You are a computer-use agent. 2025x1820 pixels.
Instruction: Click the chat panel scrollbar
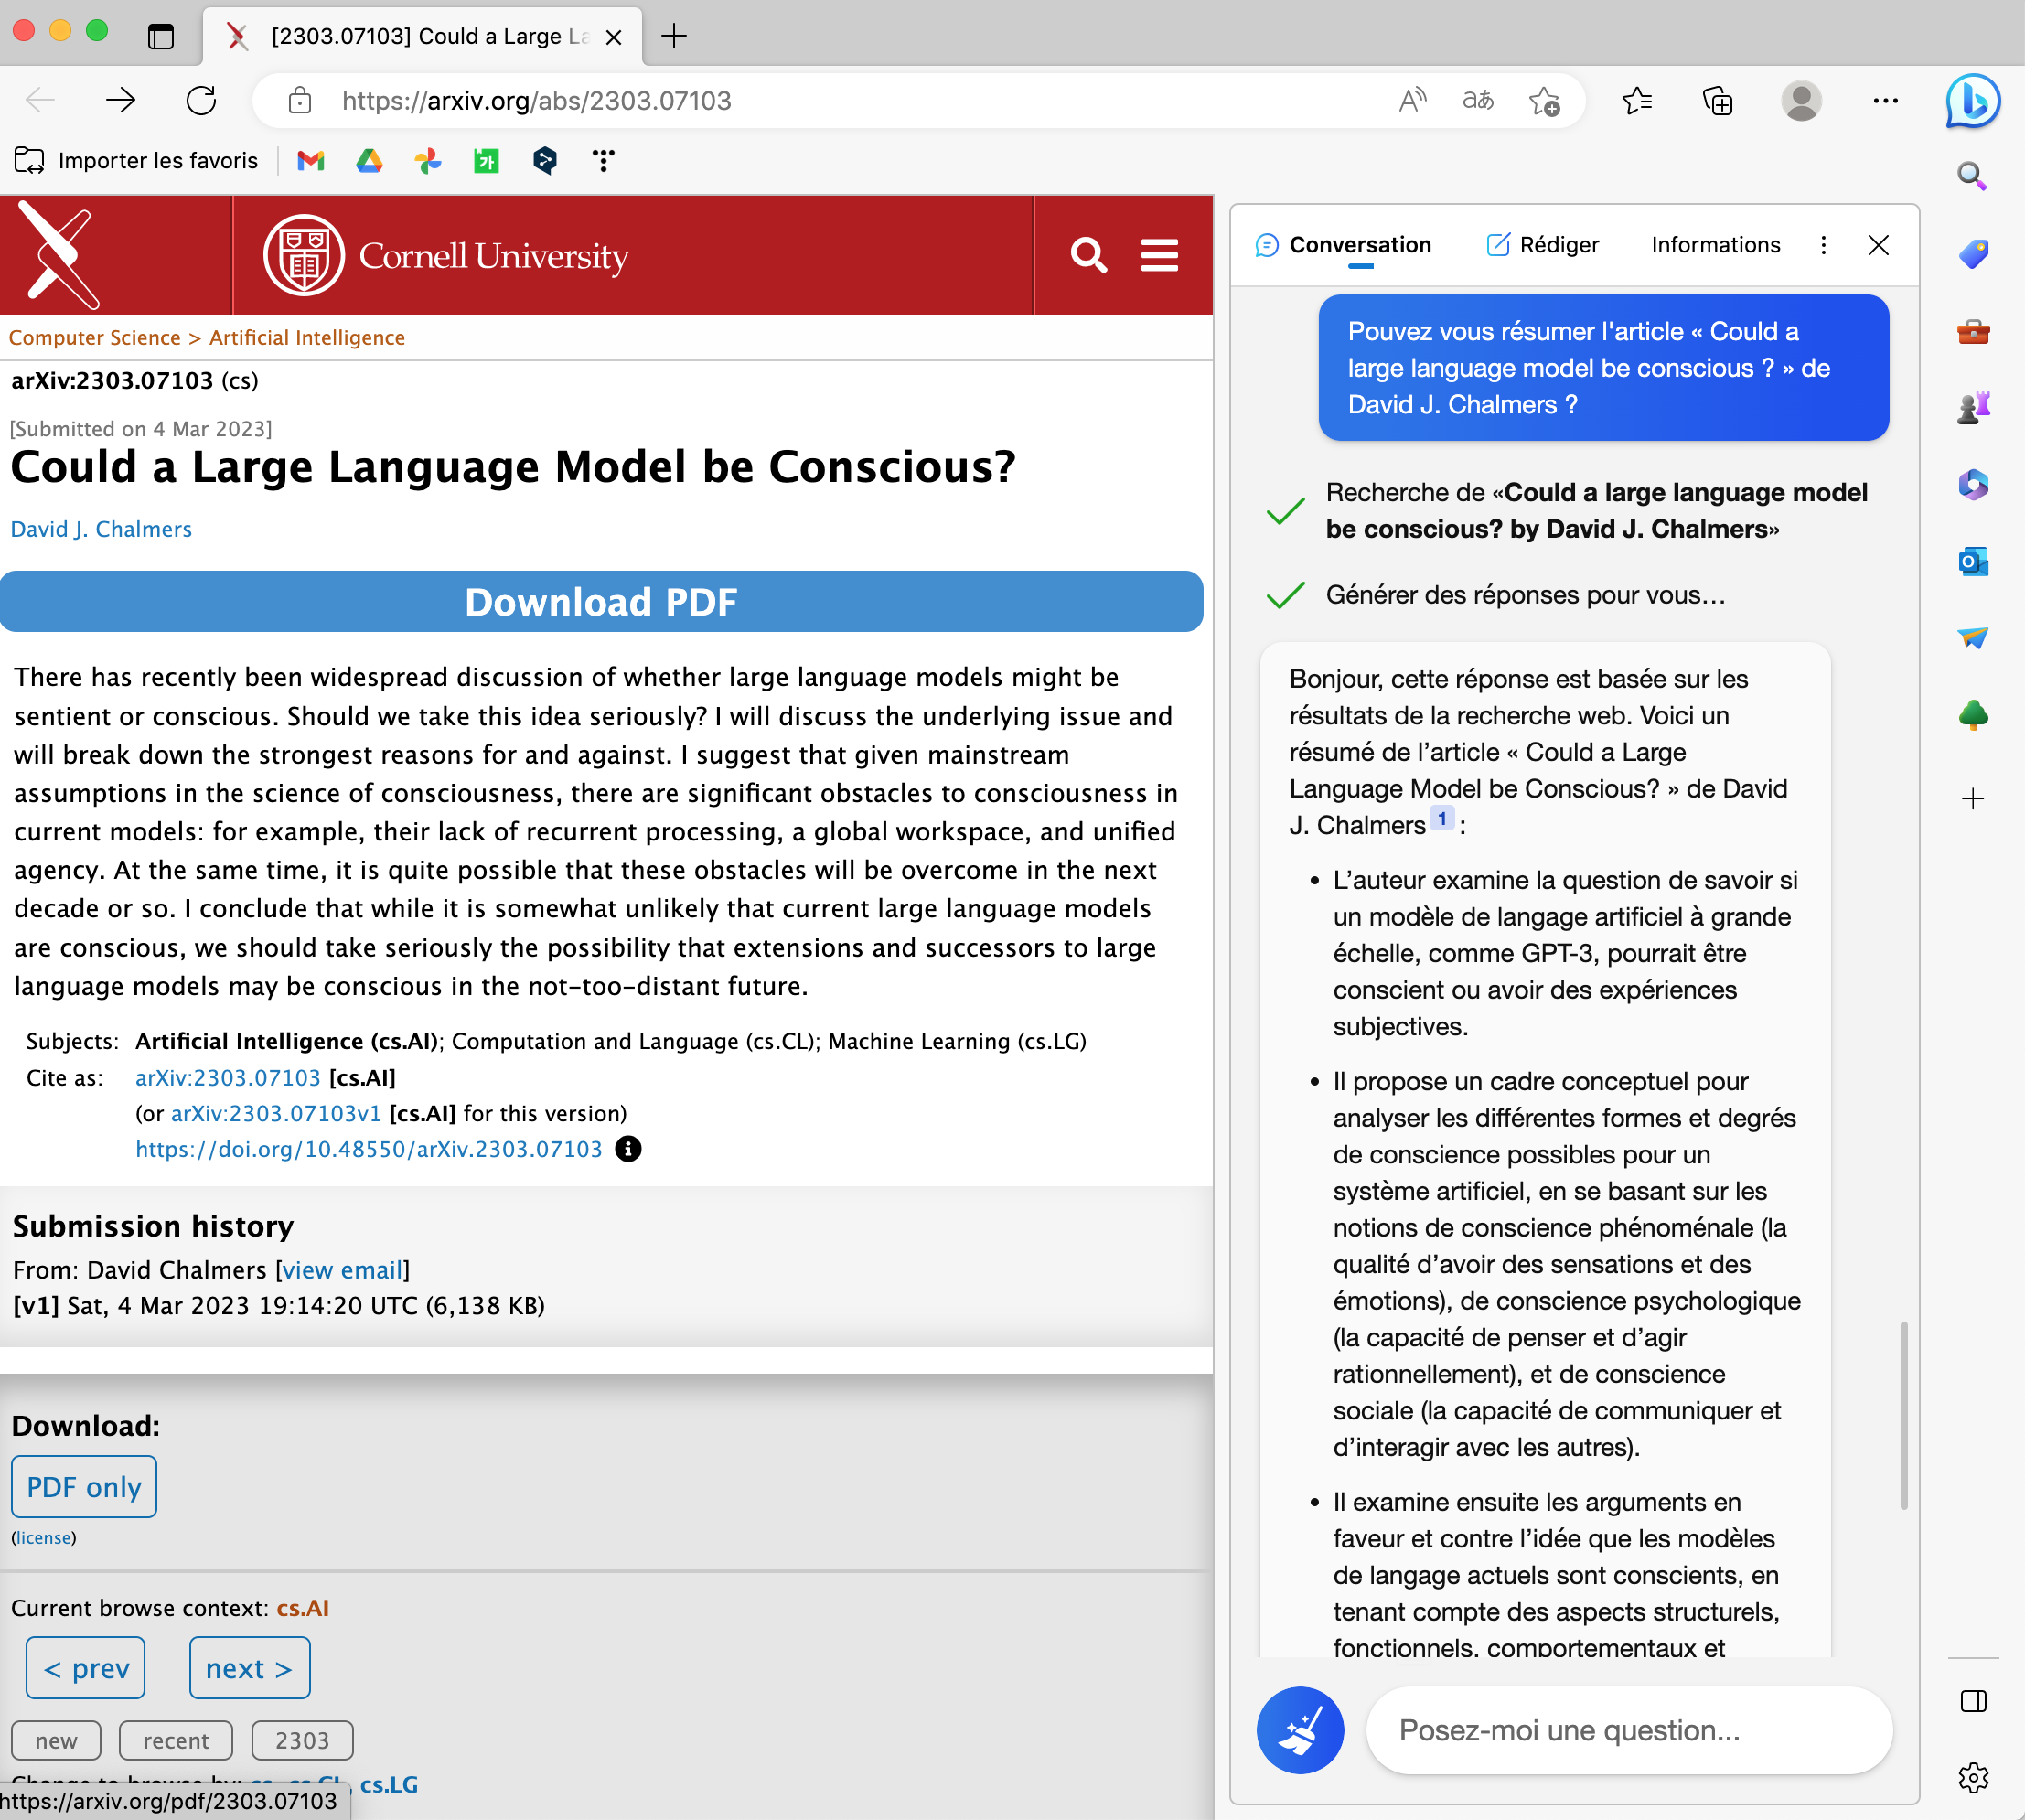[1903, 1415]
